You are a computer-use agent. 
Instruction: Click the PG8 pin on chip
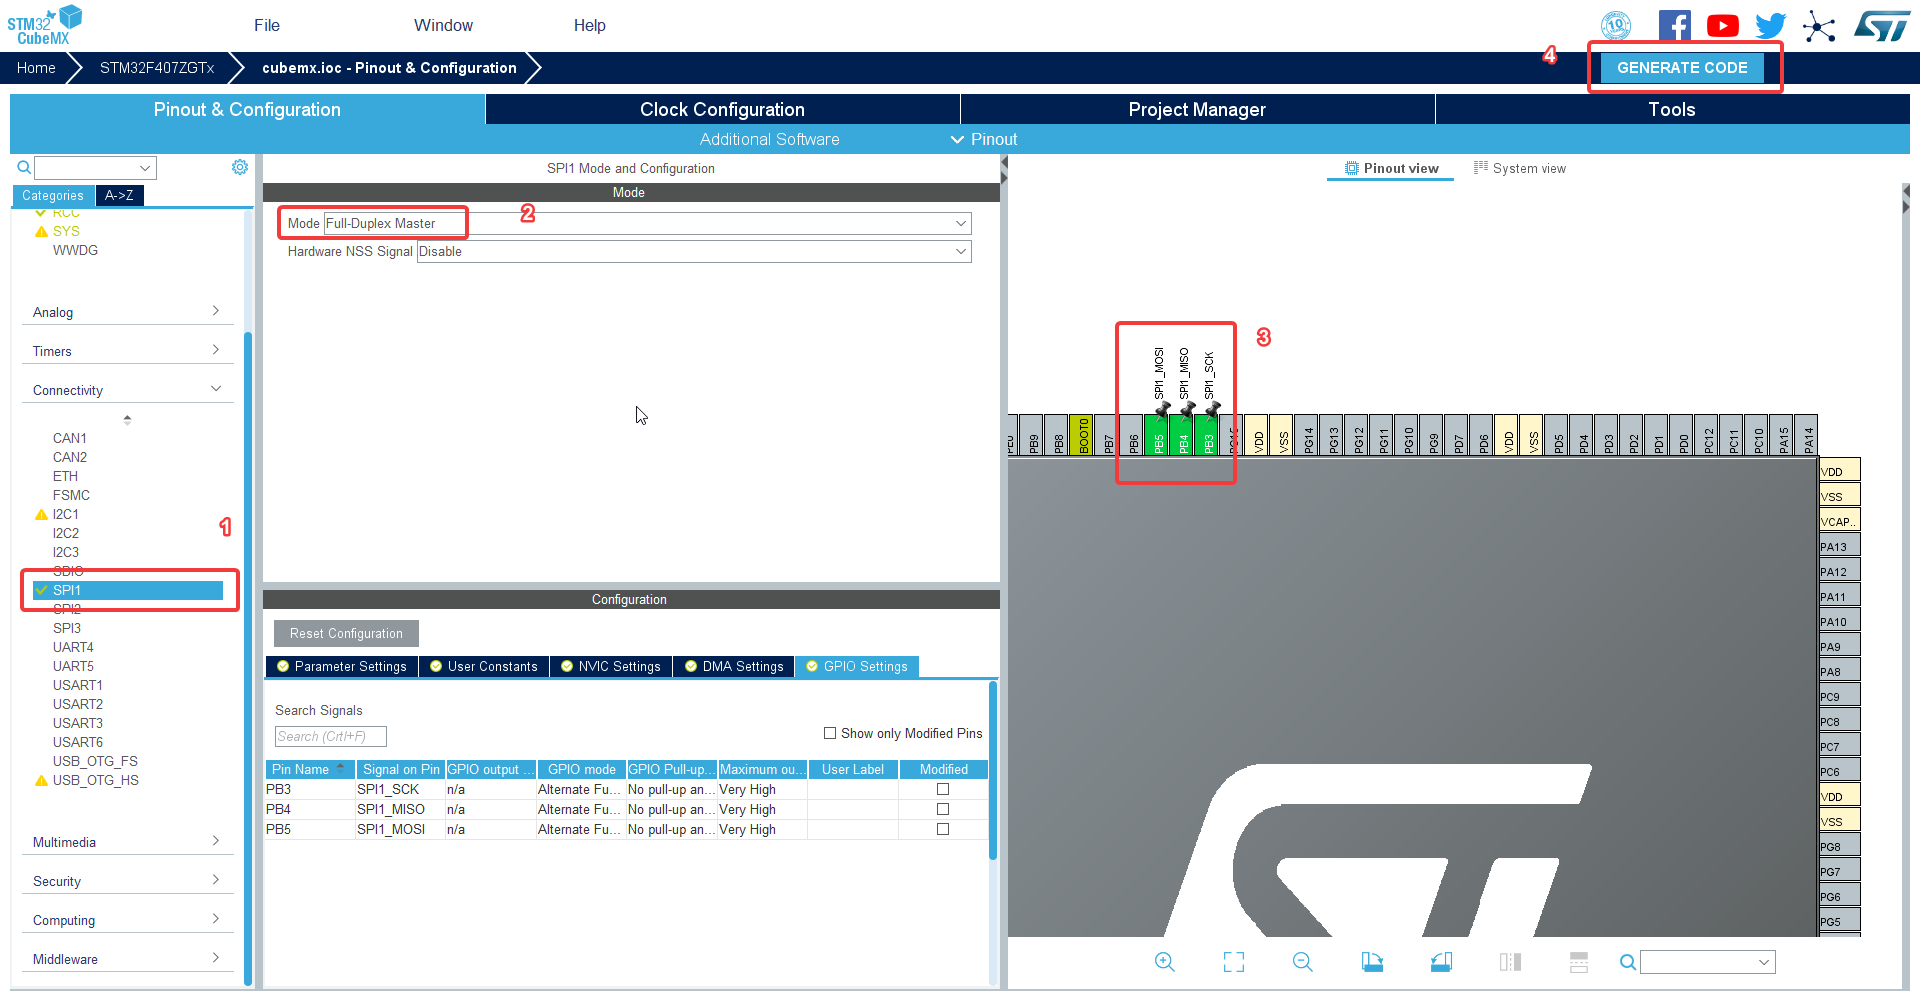click(1840, 846)
